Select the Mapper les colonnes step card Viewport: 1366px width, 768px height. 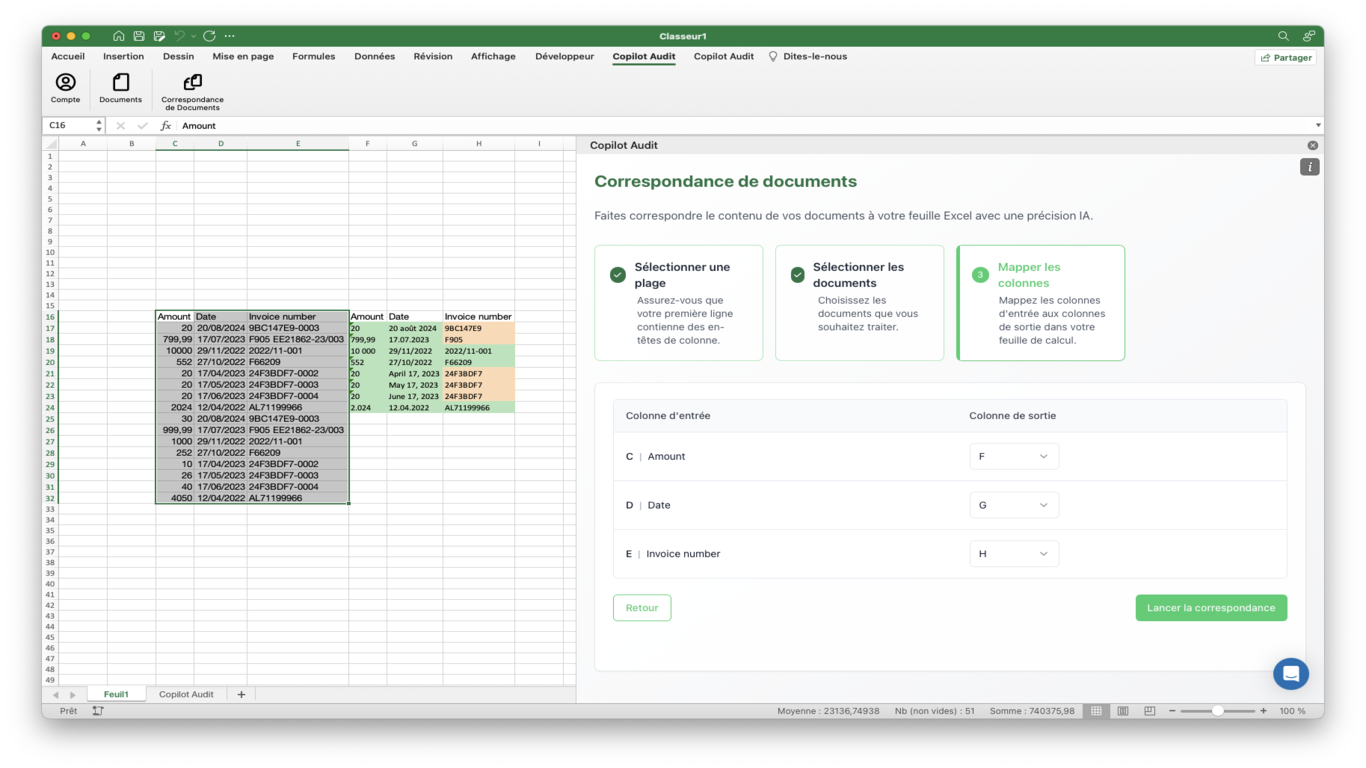[1041, 303]
